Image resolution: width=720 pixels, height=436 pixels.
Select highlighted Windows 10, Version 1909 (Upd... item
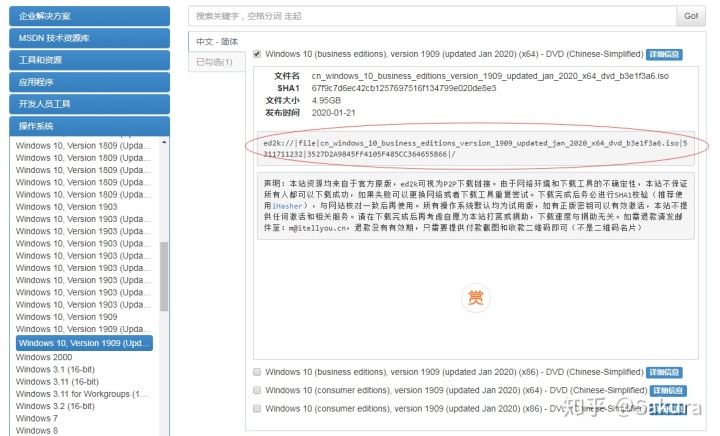point(84,343)
